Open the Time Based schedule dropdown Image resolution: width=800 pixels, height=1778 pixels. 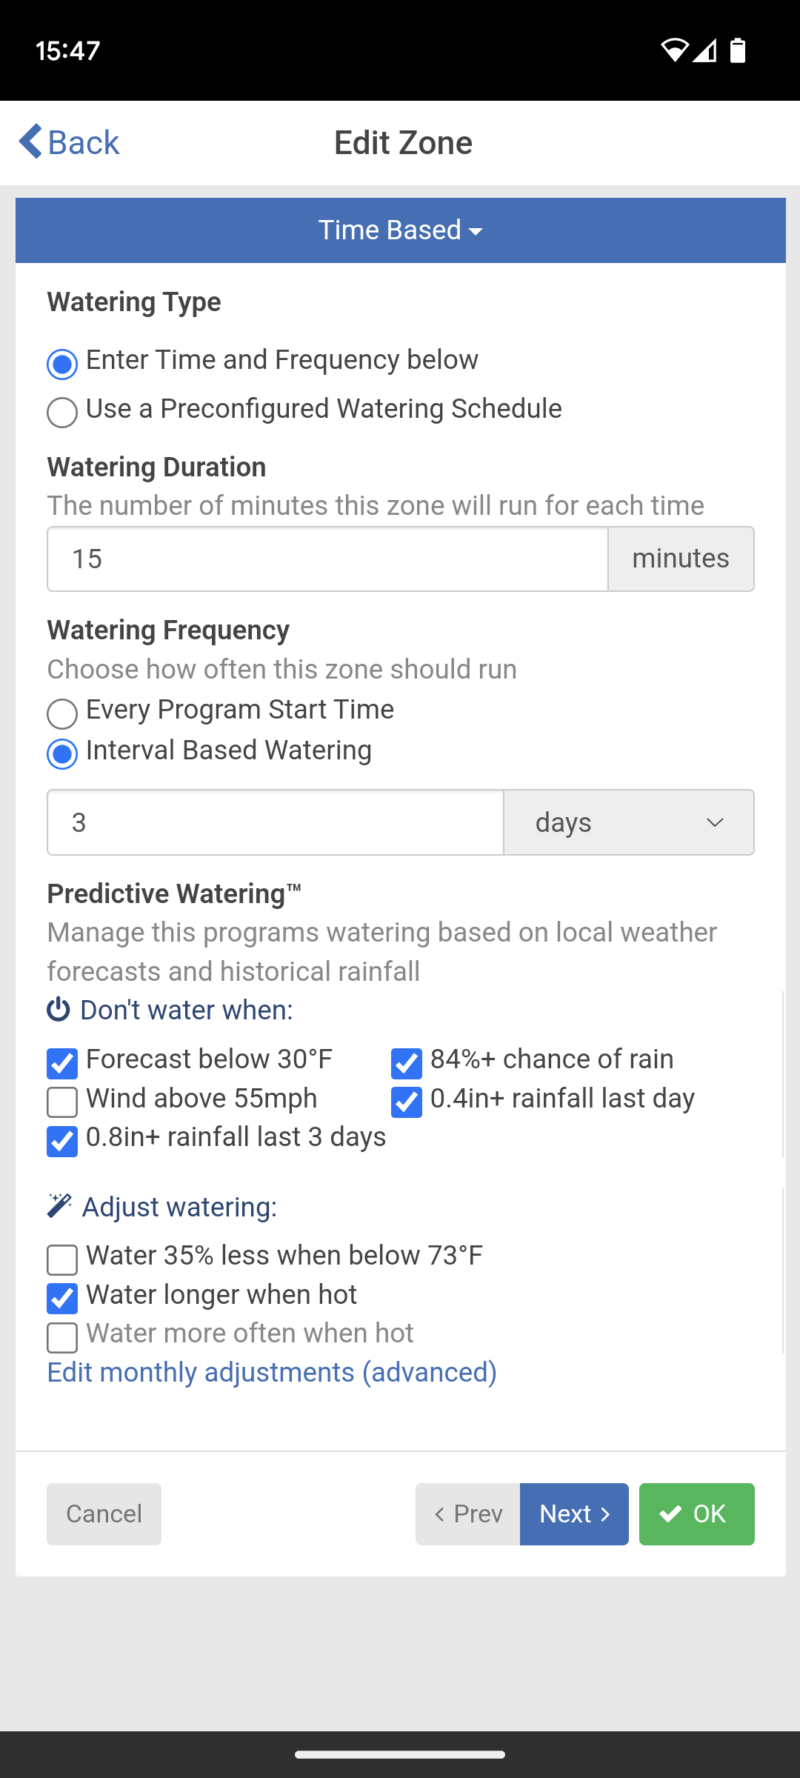pos(400,230)
